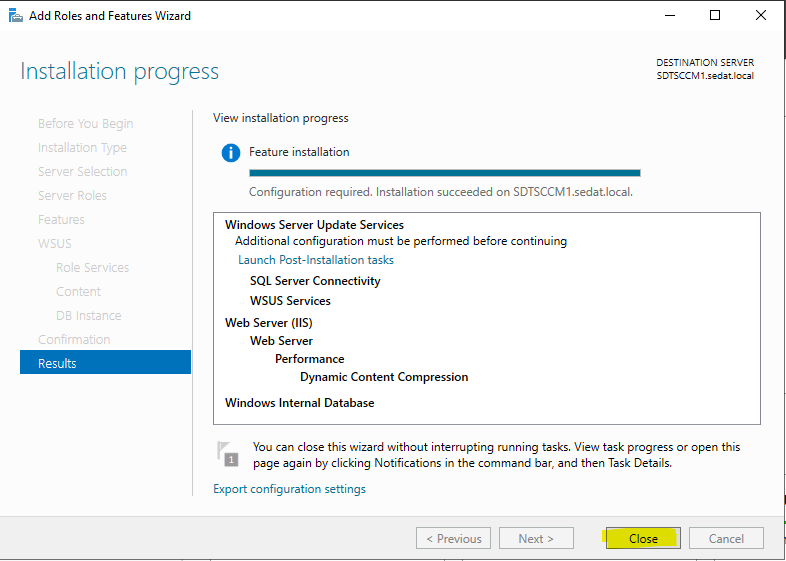Click the Performance entry
Screen dimensions: 786x561
click(x=309, y=359)
